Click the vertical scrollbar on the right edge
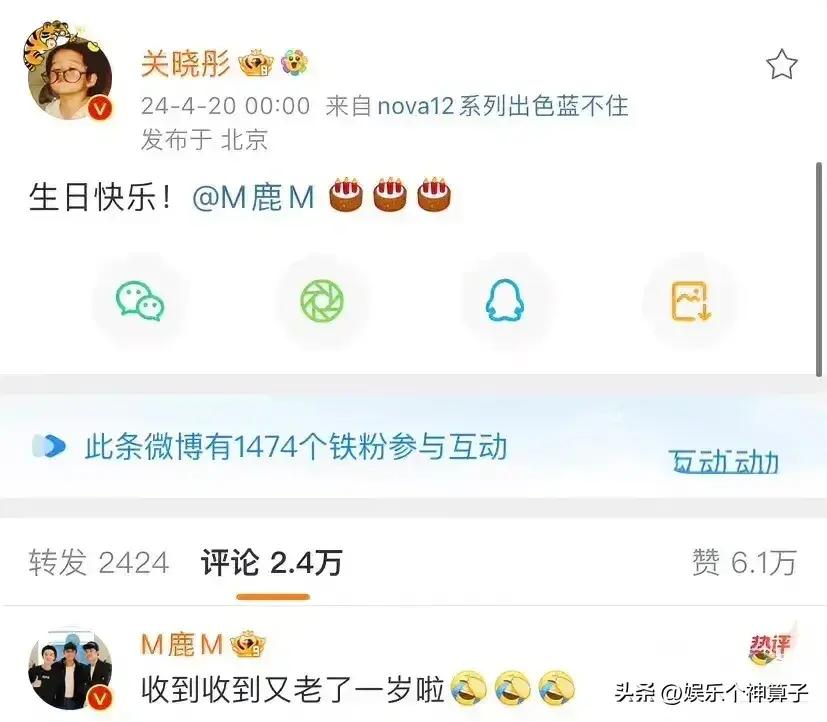 pyautogui.click(x=819, y=269)
